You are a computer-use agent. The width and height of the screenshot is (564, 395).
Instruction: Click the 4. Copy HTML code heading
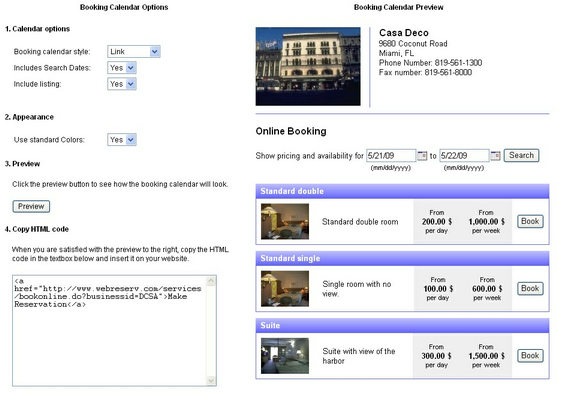[37, 230]
